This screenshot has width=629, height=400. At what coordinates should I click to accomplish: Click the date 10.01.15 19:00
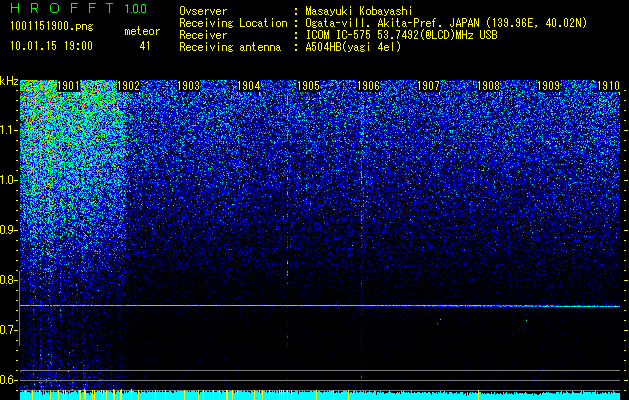click(51, 46)
